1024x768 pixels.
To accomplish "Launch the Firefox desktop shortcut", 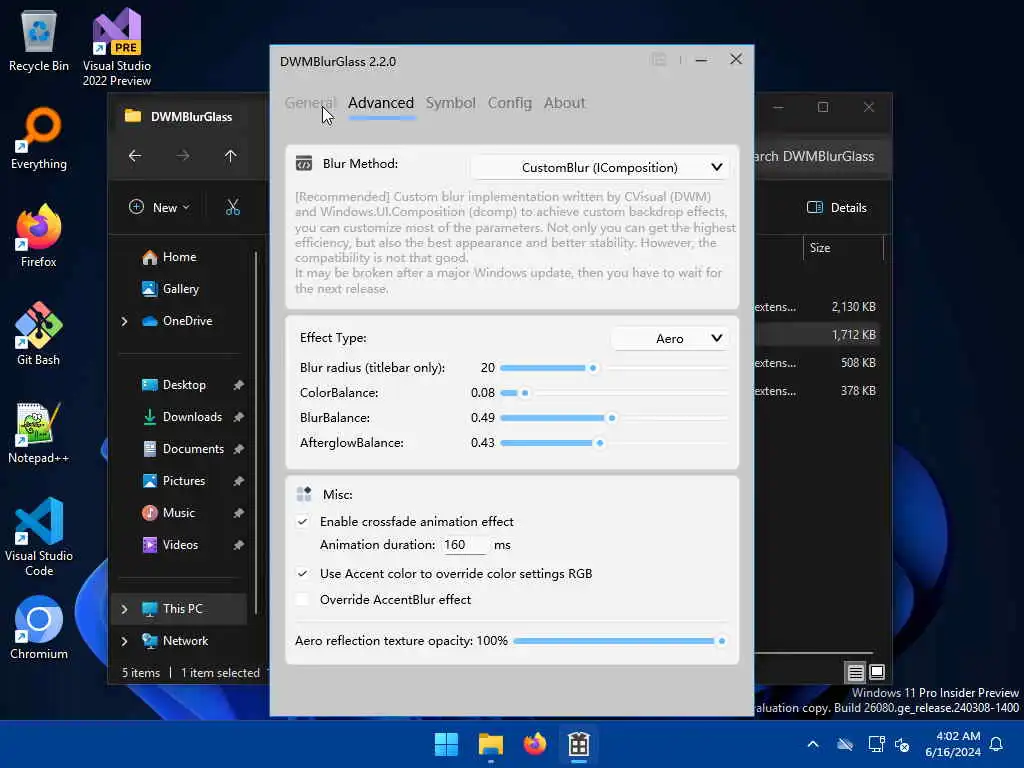I will 39,236.
